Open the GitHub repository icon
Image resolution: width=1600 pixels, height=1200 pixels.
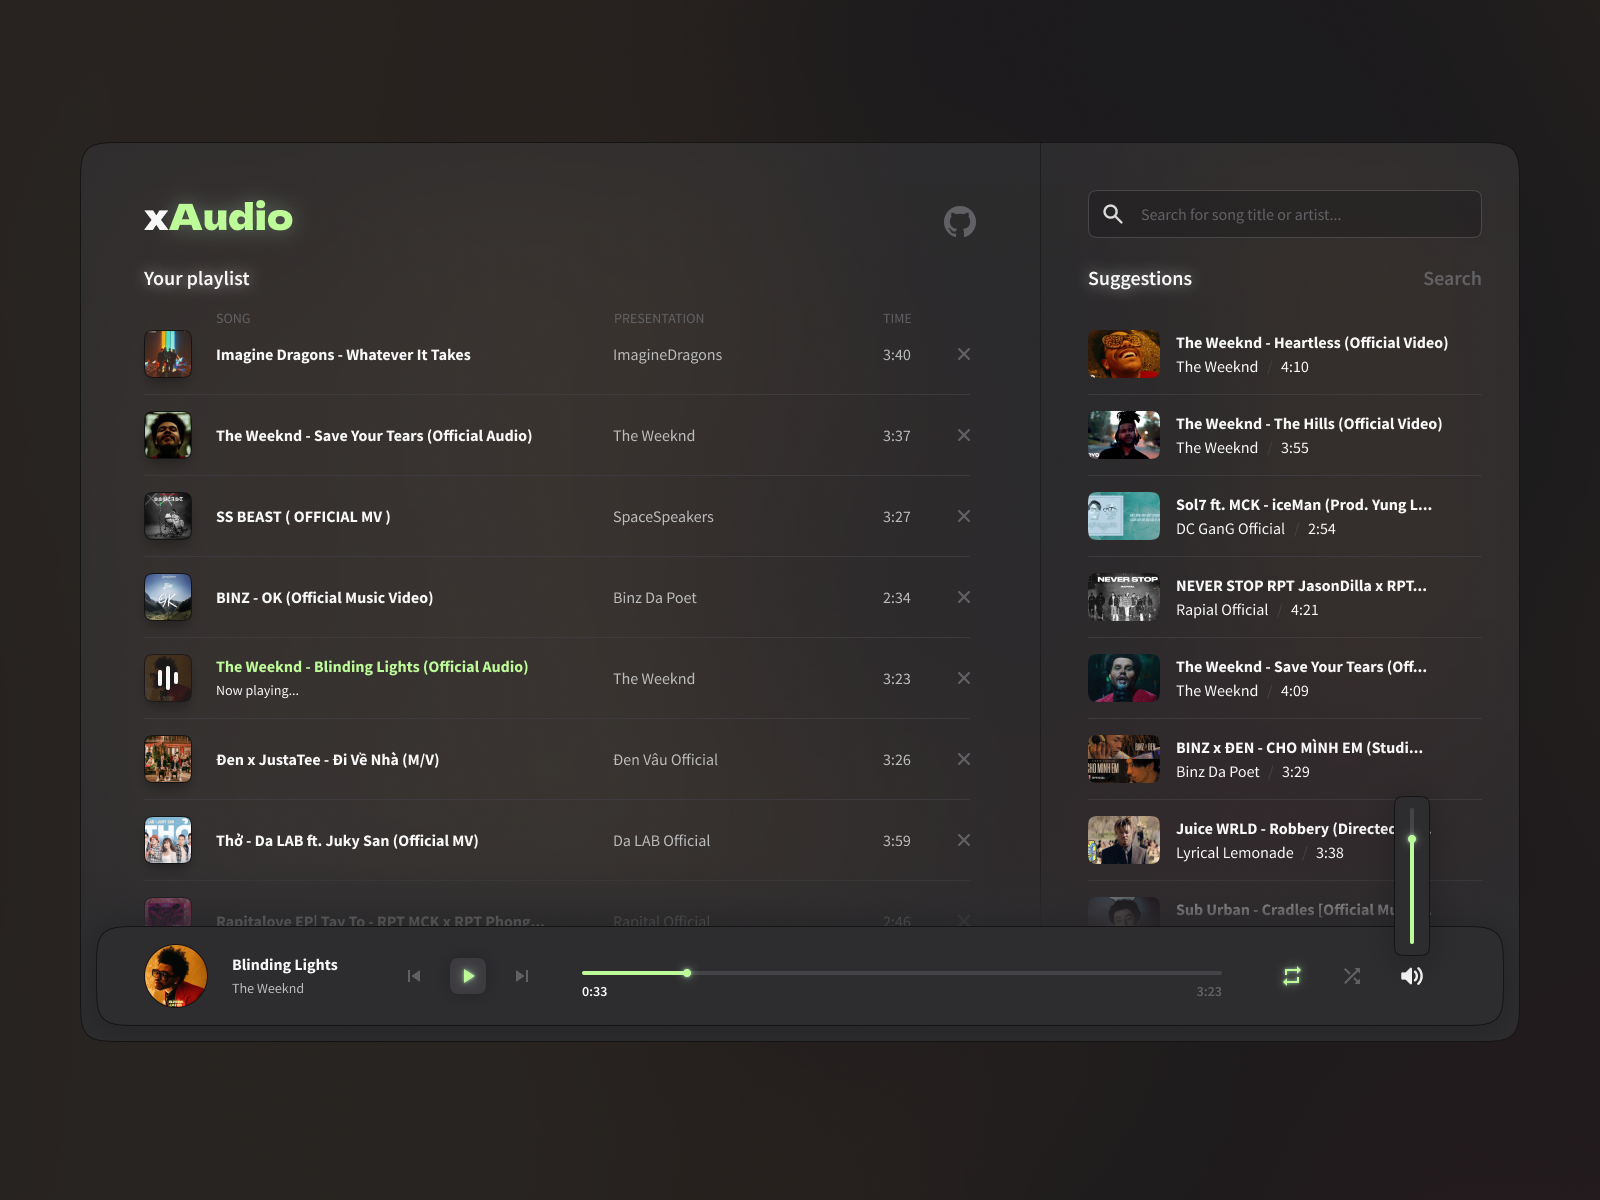pos(962,220)
